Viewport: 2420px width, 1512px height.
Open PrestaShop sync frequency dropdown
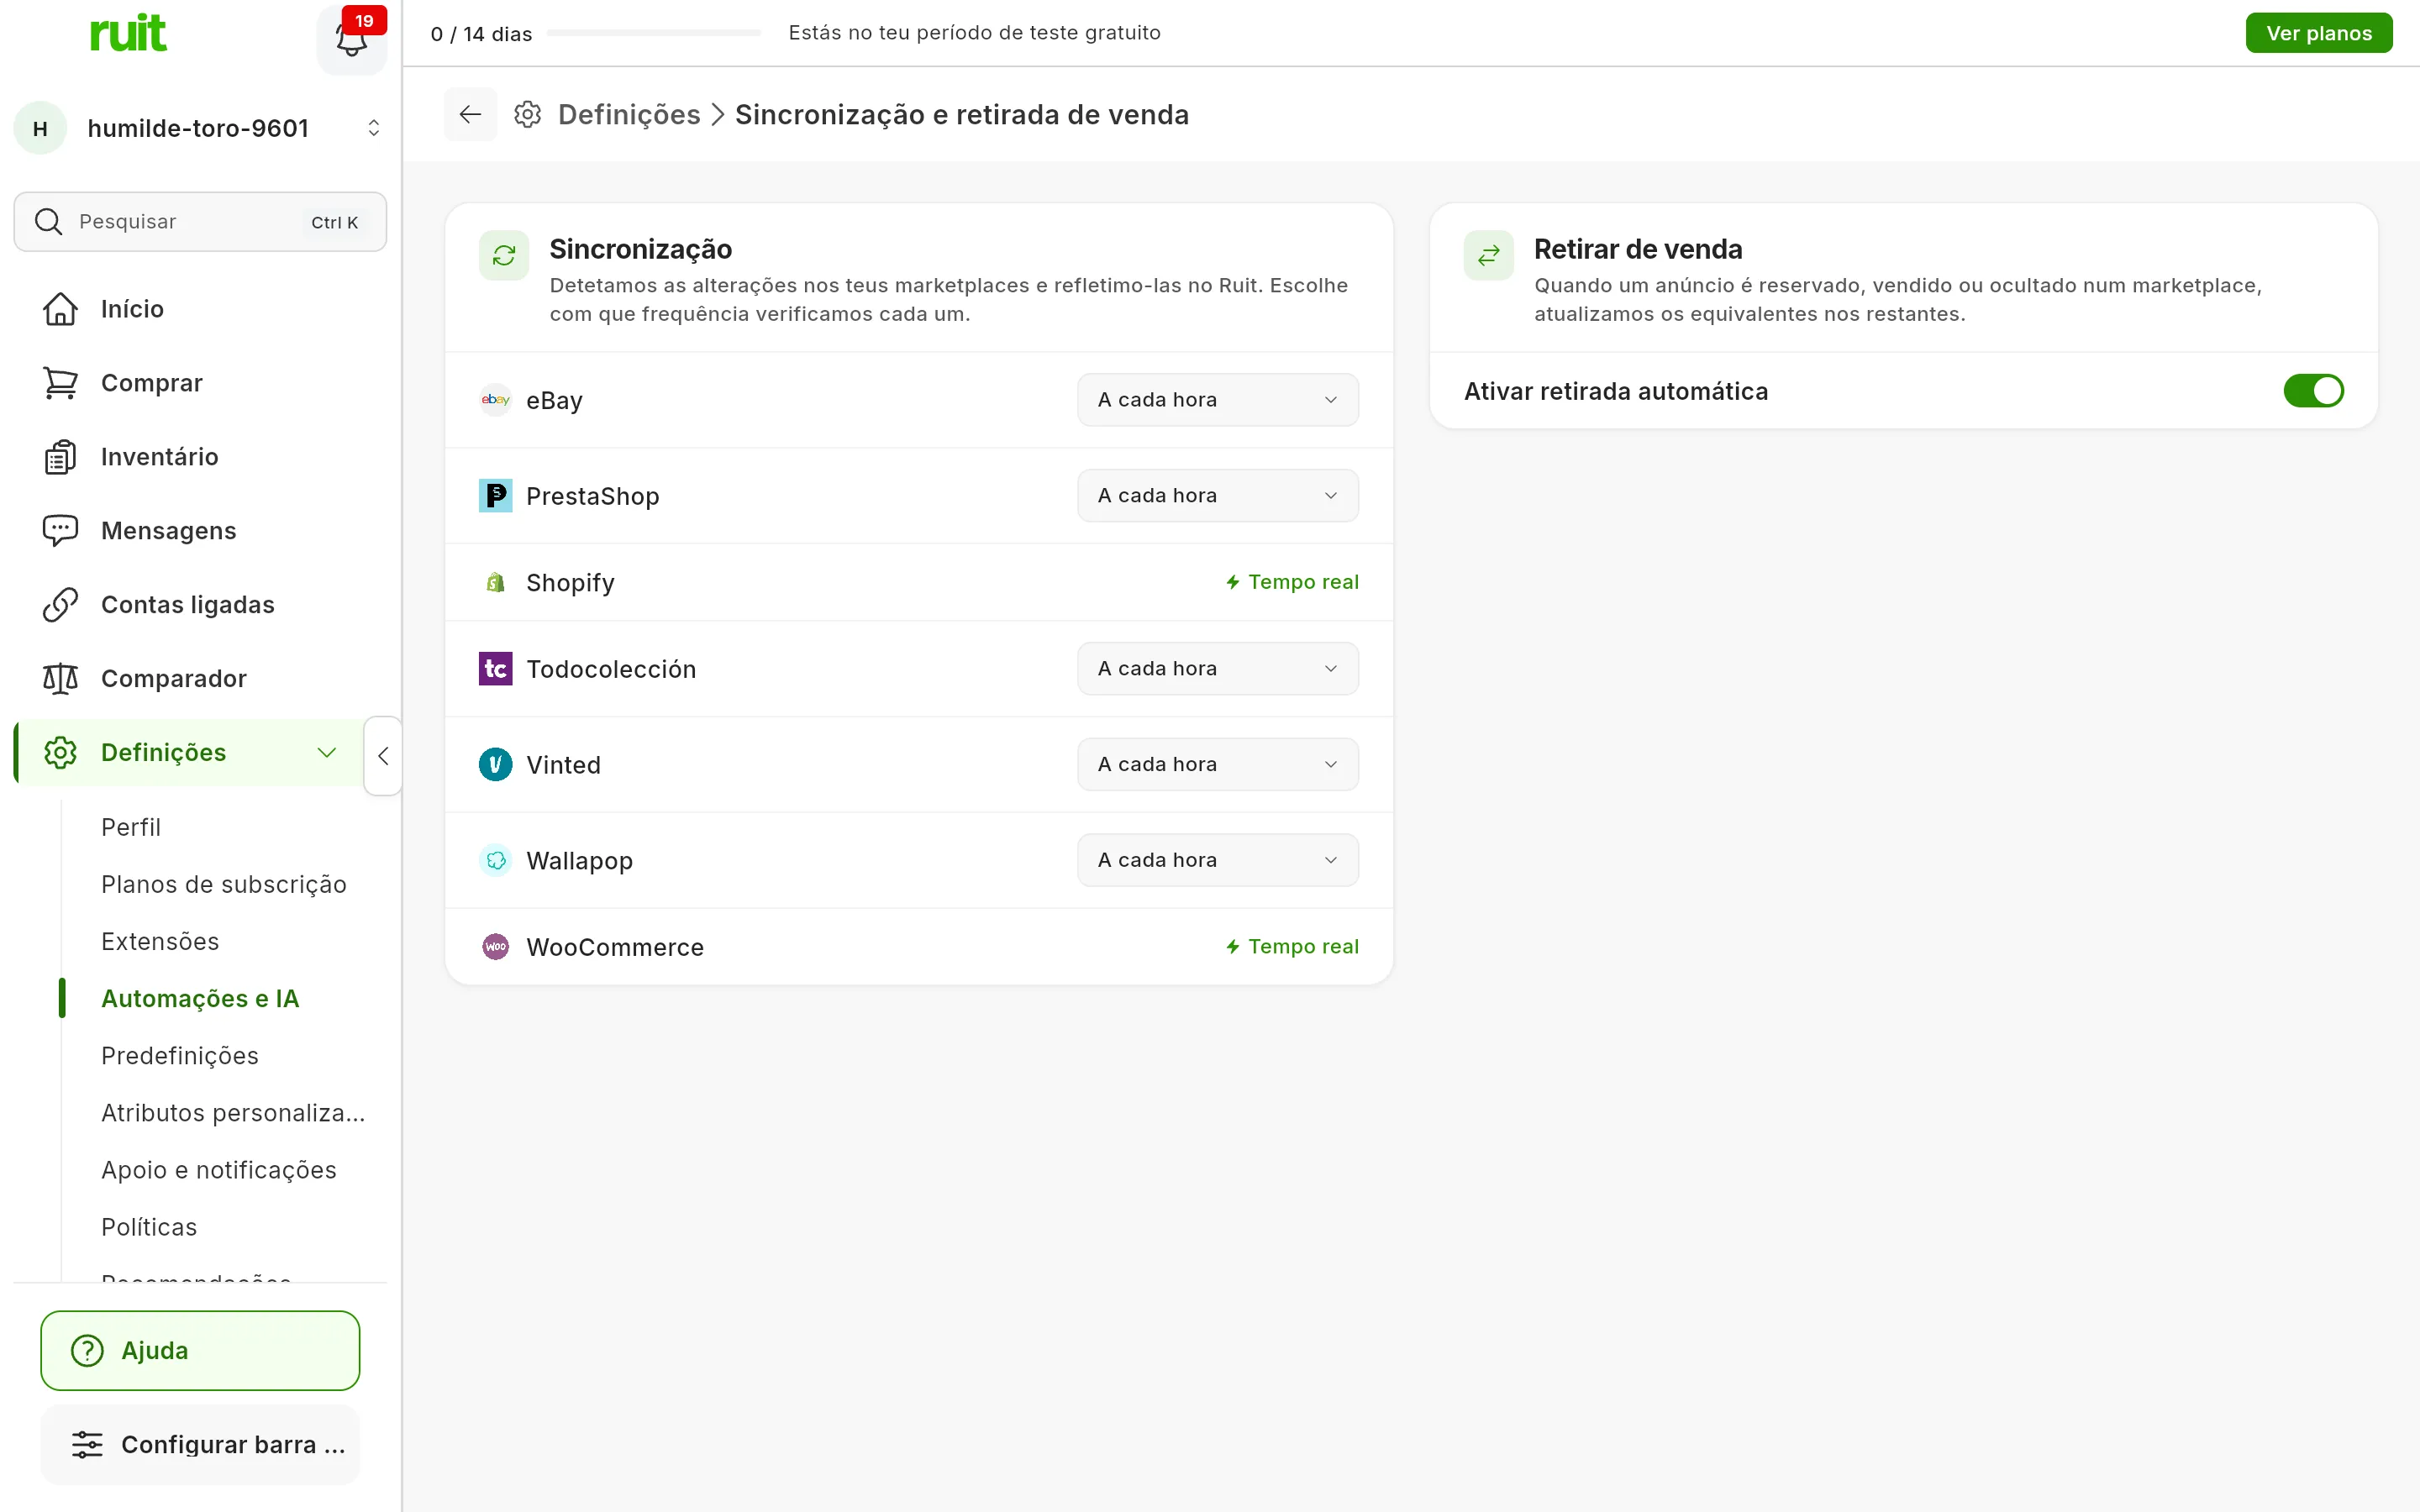(1217, 496)
